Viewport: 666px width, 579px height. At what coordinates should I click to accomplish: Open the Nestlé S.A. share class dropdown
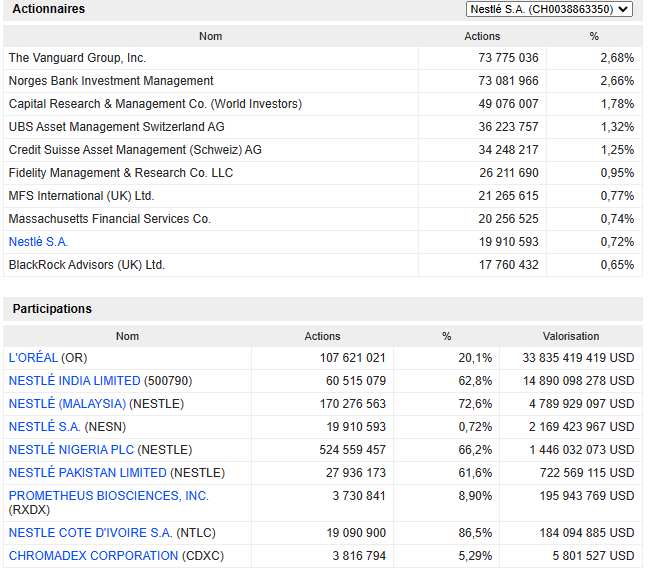coord(549,9)
